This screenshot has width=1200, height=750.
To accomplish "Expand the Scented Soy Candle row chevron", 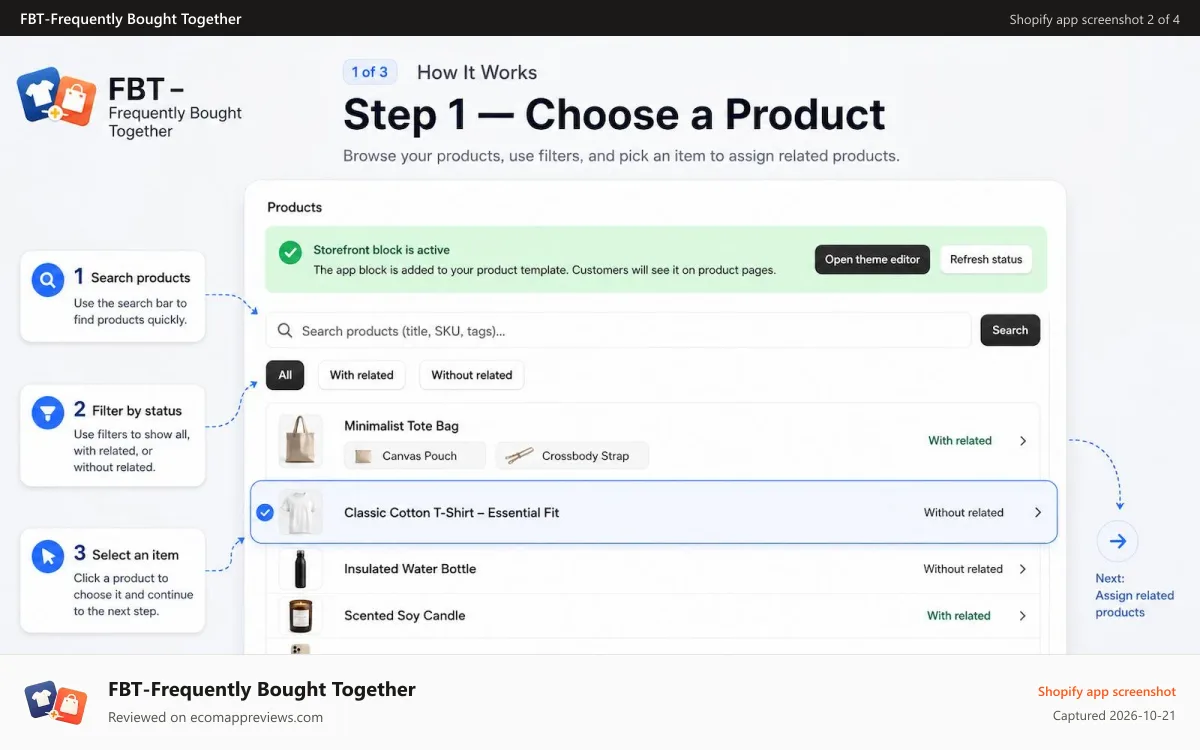I will click(1022, 616).
